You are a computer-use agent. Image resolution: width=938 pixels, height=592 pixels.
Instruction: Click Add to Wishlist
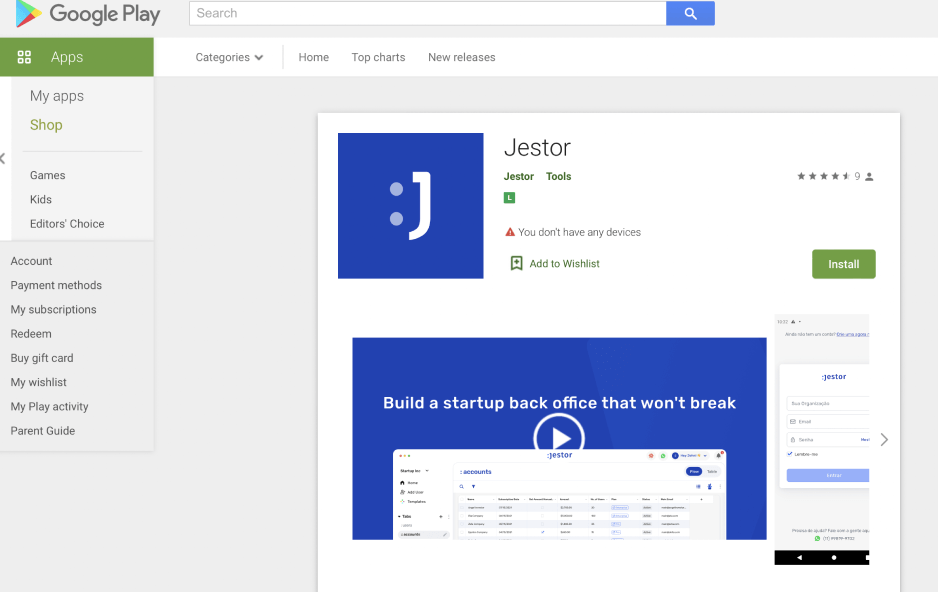(564, 264)
